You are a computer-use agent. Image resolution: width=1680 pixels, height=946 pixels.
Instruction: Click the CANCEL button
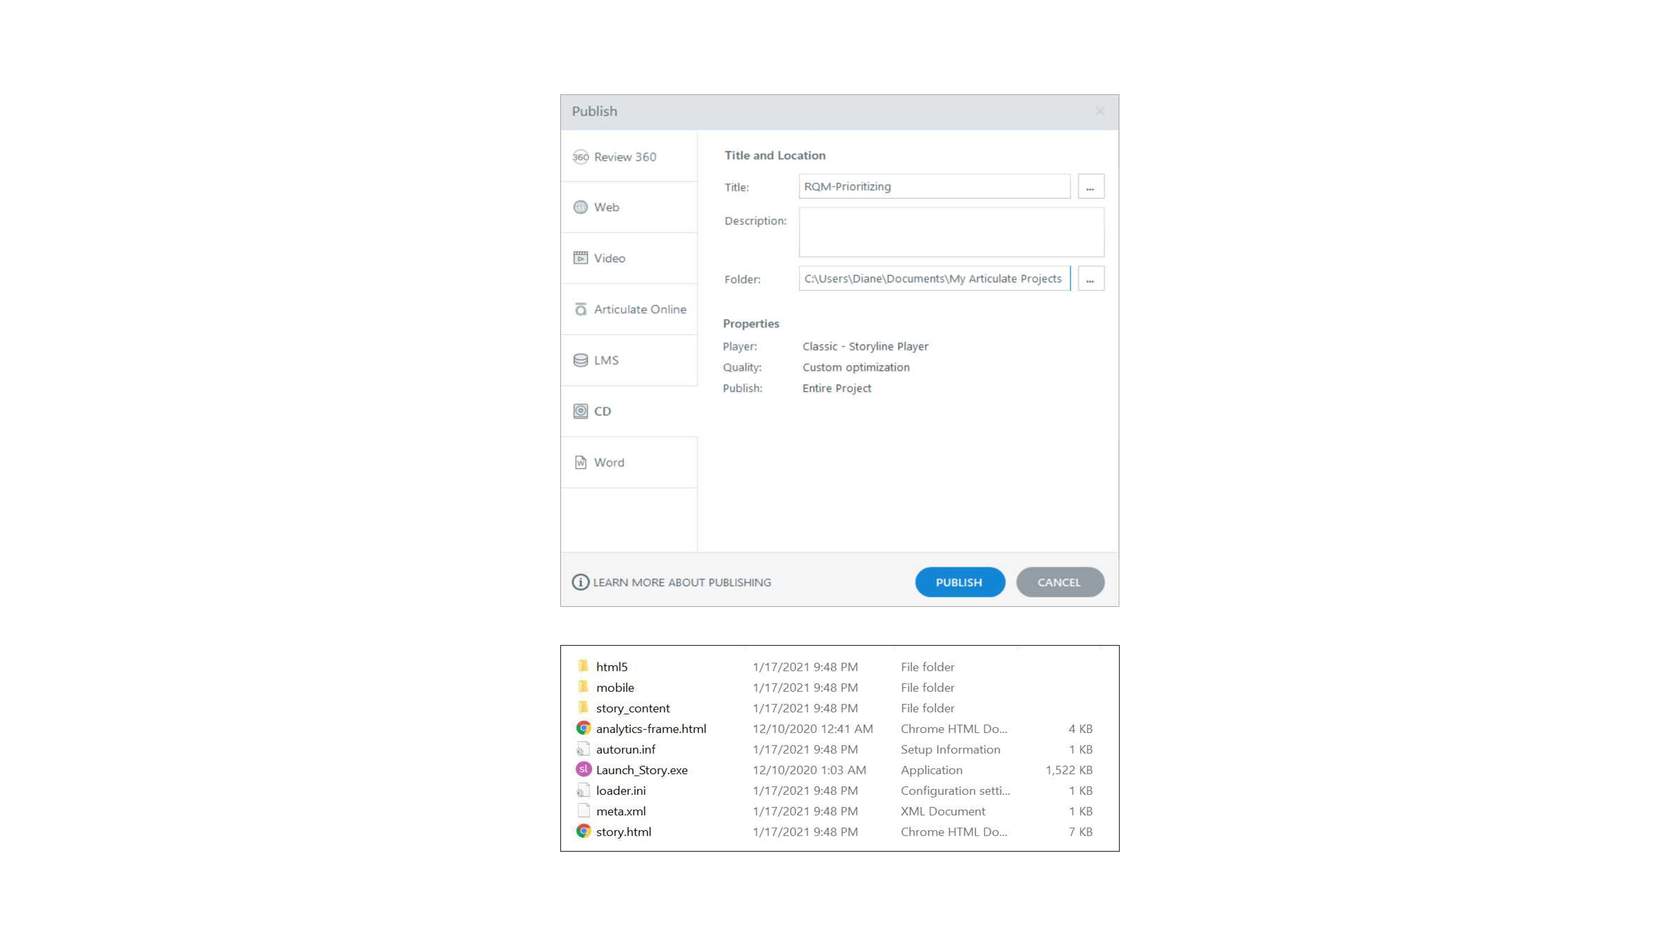tap(1060, 582)
